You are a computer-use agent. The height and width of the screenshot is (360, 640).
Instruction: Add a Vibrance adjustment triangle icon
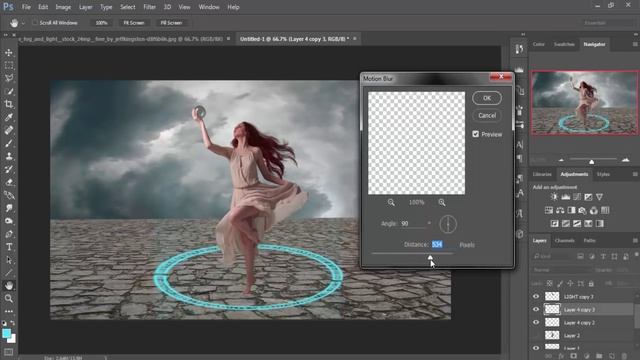(x=599, y=197)
